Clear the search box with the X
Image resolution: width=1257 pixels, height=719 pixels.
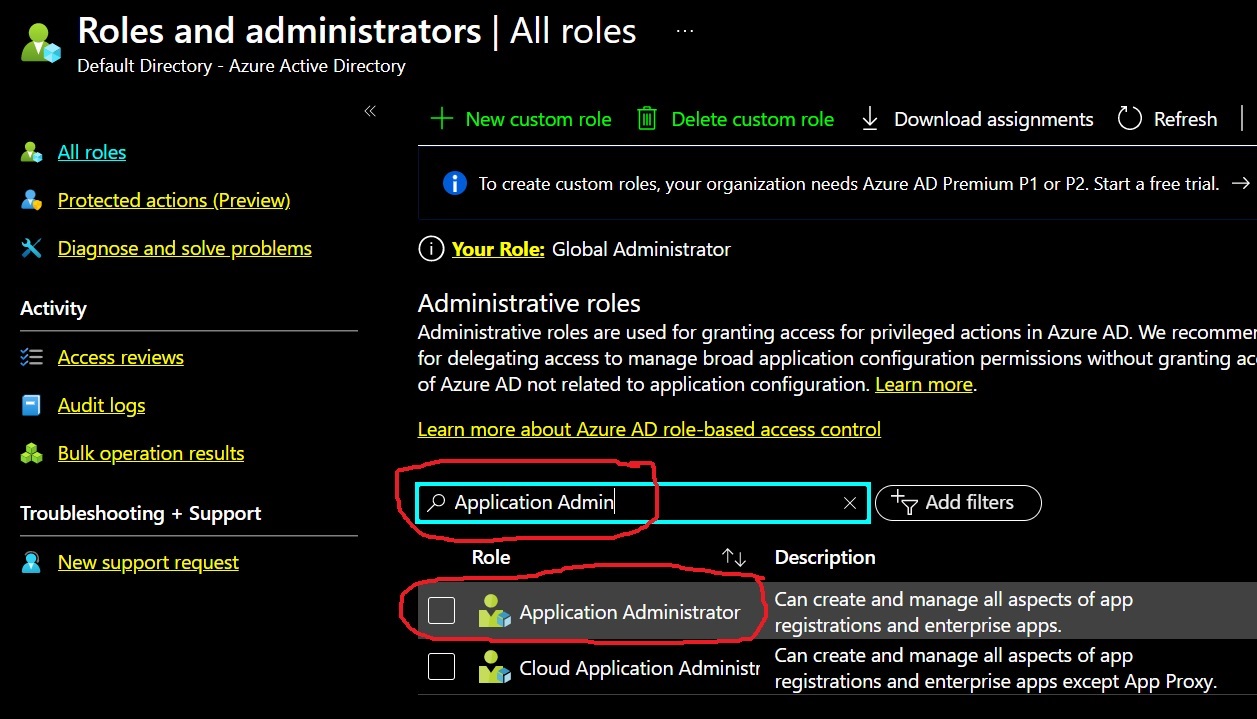pos(850,503)
